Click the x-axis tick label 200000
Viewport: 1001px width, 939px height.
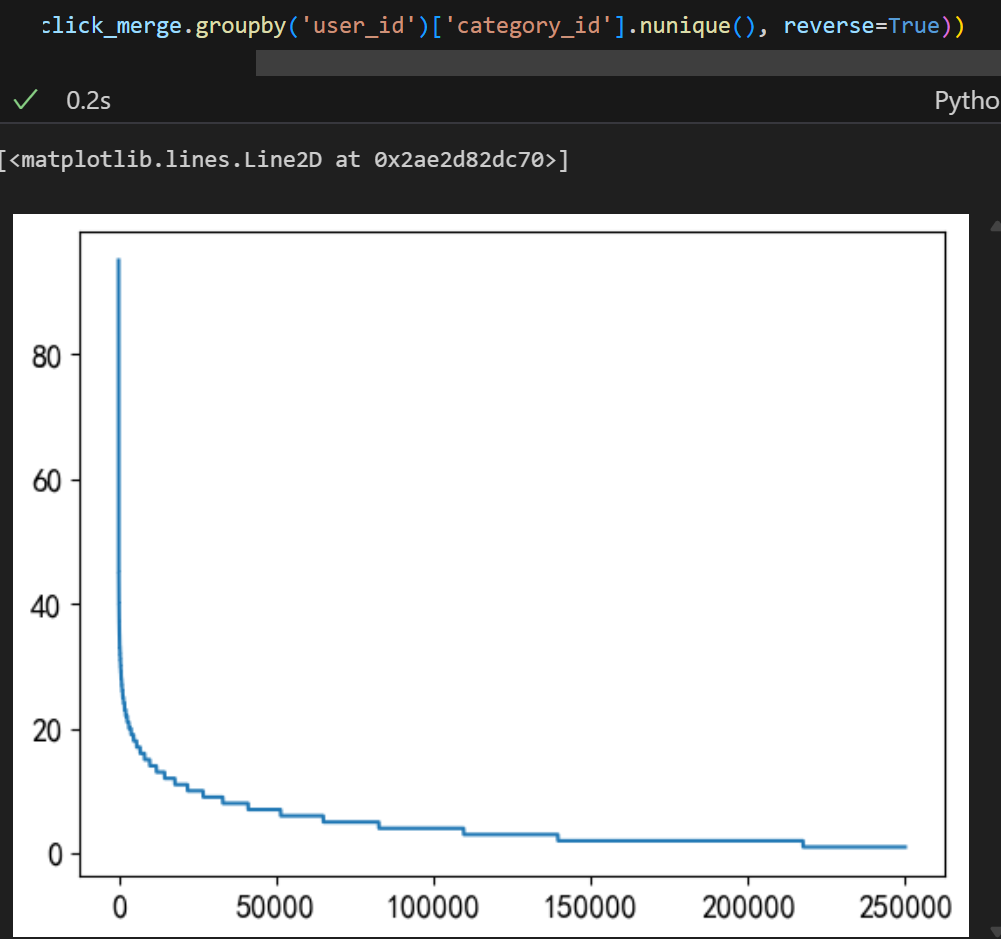coord(748,907)
